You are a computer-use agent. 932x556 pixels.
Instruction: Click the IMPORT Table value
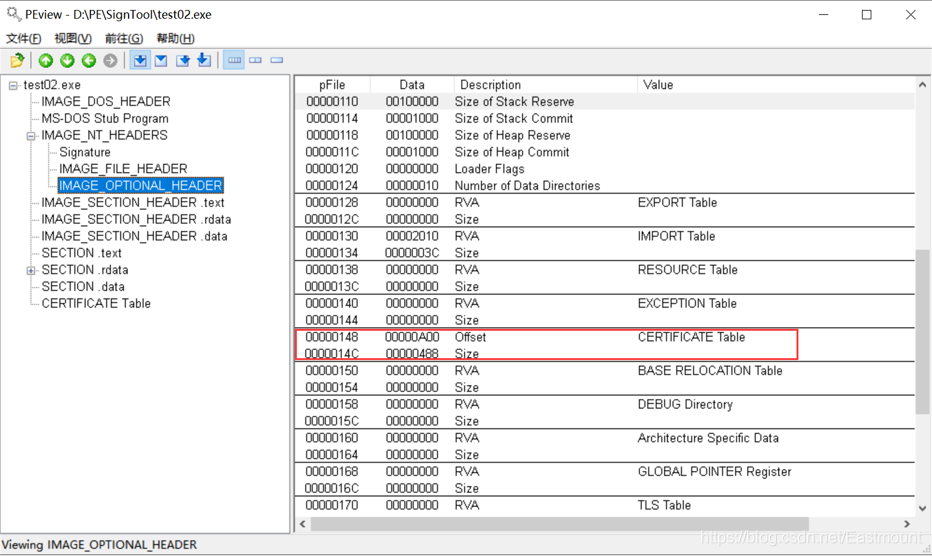pyautogui.click(x=676, y=236)
